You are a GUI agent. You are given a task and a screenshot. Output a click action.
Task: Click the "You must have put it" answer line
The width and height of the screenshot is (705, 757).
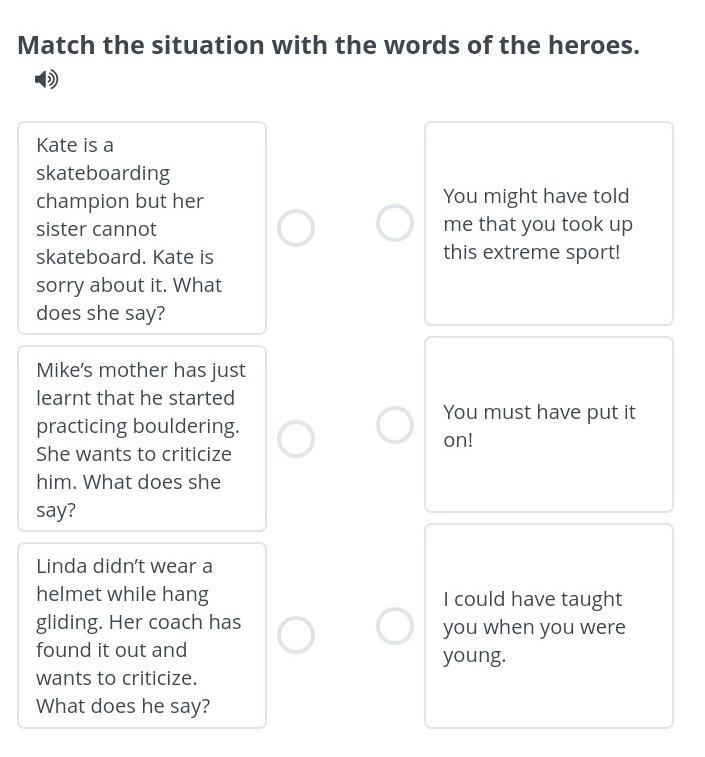(539, 412)
